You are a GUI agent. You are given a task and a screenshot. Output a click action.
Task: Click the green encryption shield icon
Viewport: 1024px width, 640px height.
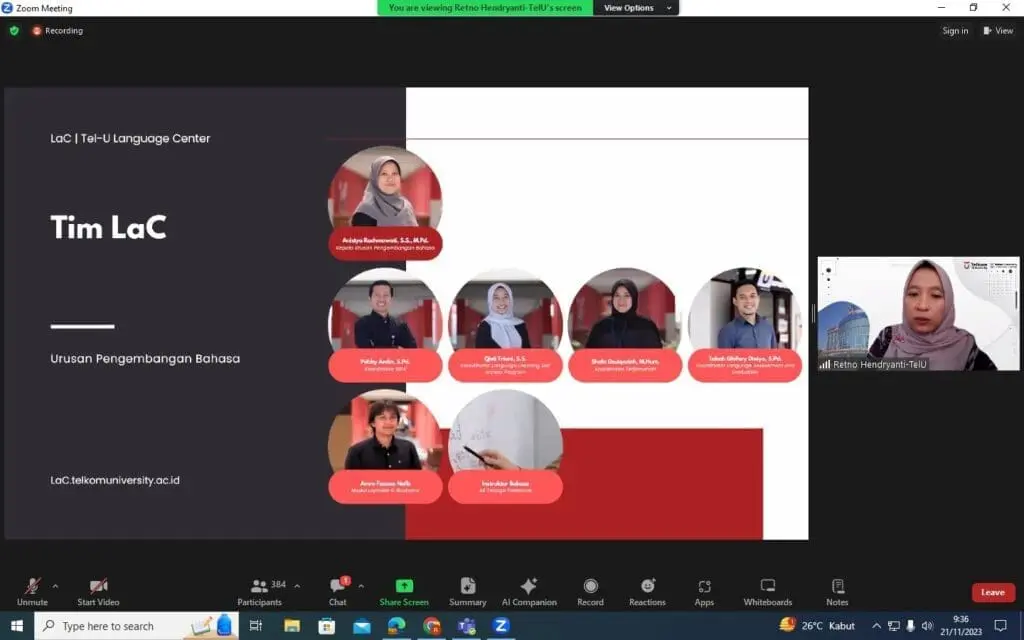[14, 31]
